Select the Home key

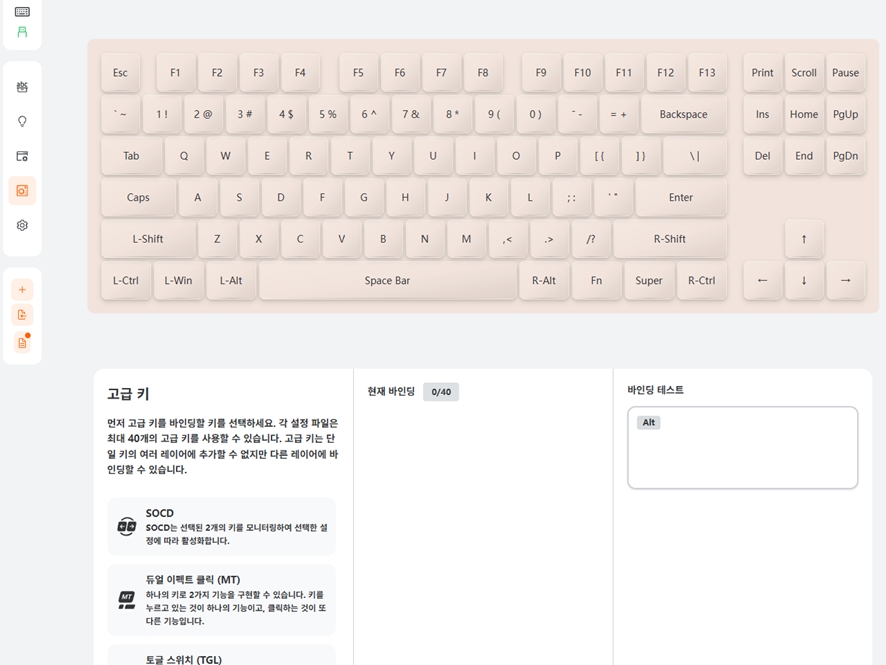804,114
